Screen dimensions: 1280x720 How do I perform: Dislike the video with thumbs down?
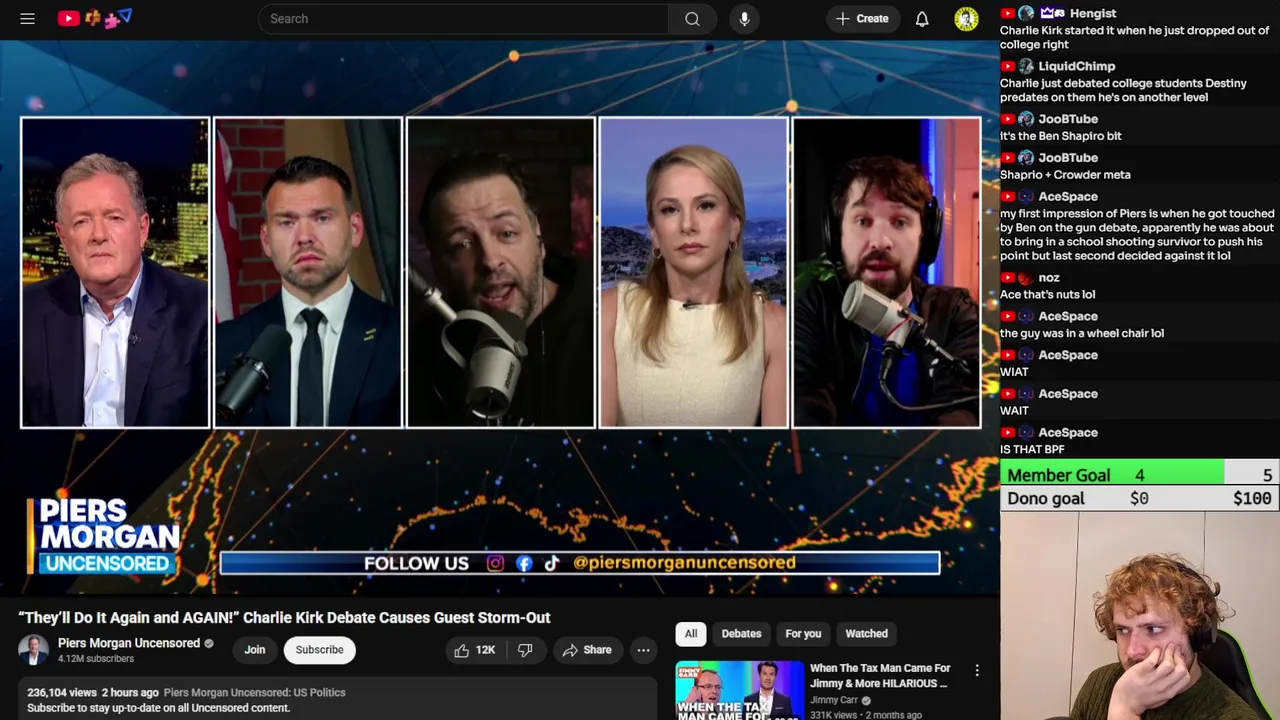525,650
